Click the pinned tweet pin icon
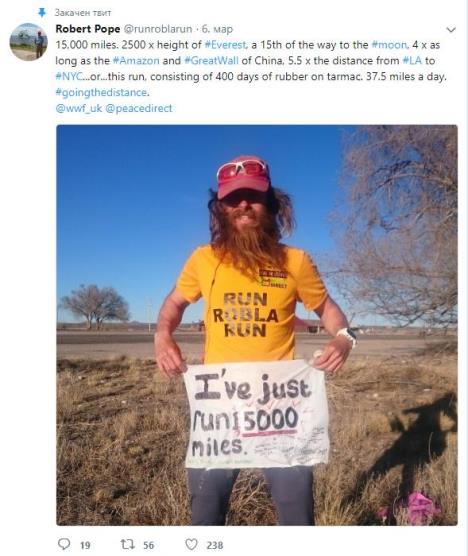The height and width of the screenshot is (556, 468). tap(42, 13)
